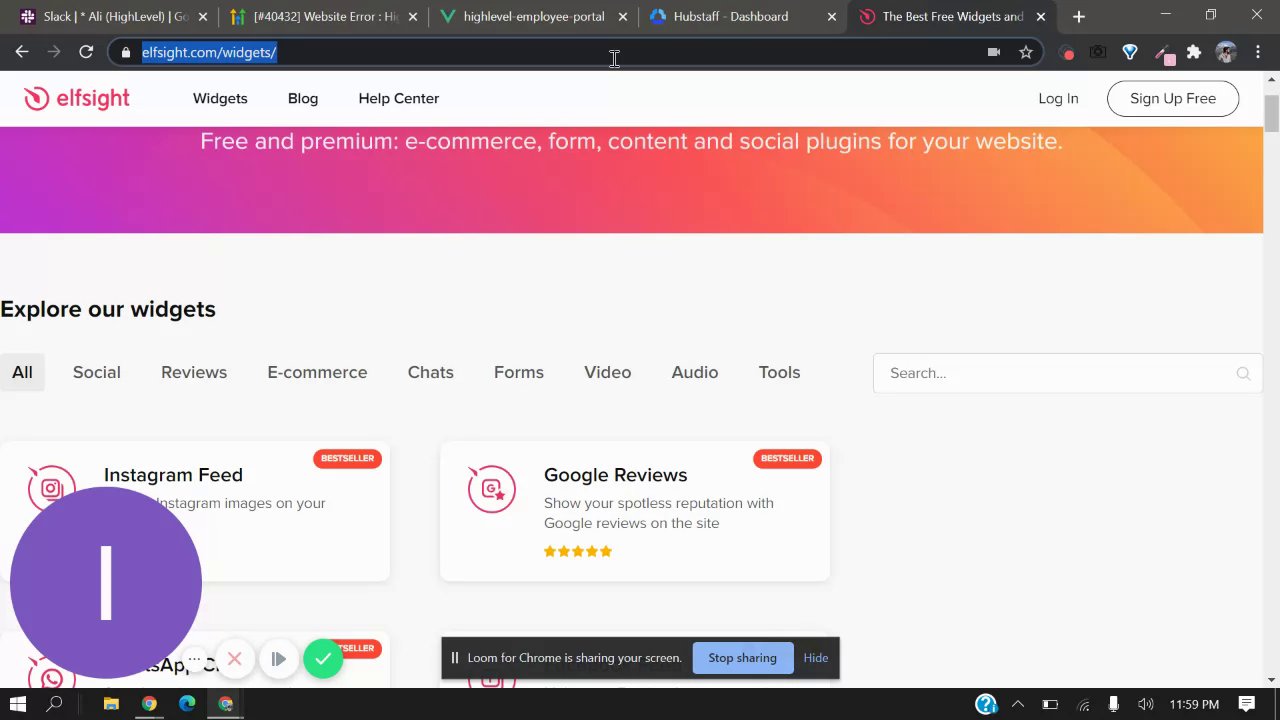This screenshot has height=720, width=1280.
Task: Close the Hubstaff Dashboard tab
Action: click(831, 17)
